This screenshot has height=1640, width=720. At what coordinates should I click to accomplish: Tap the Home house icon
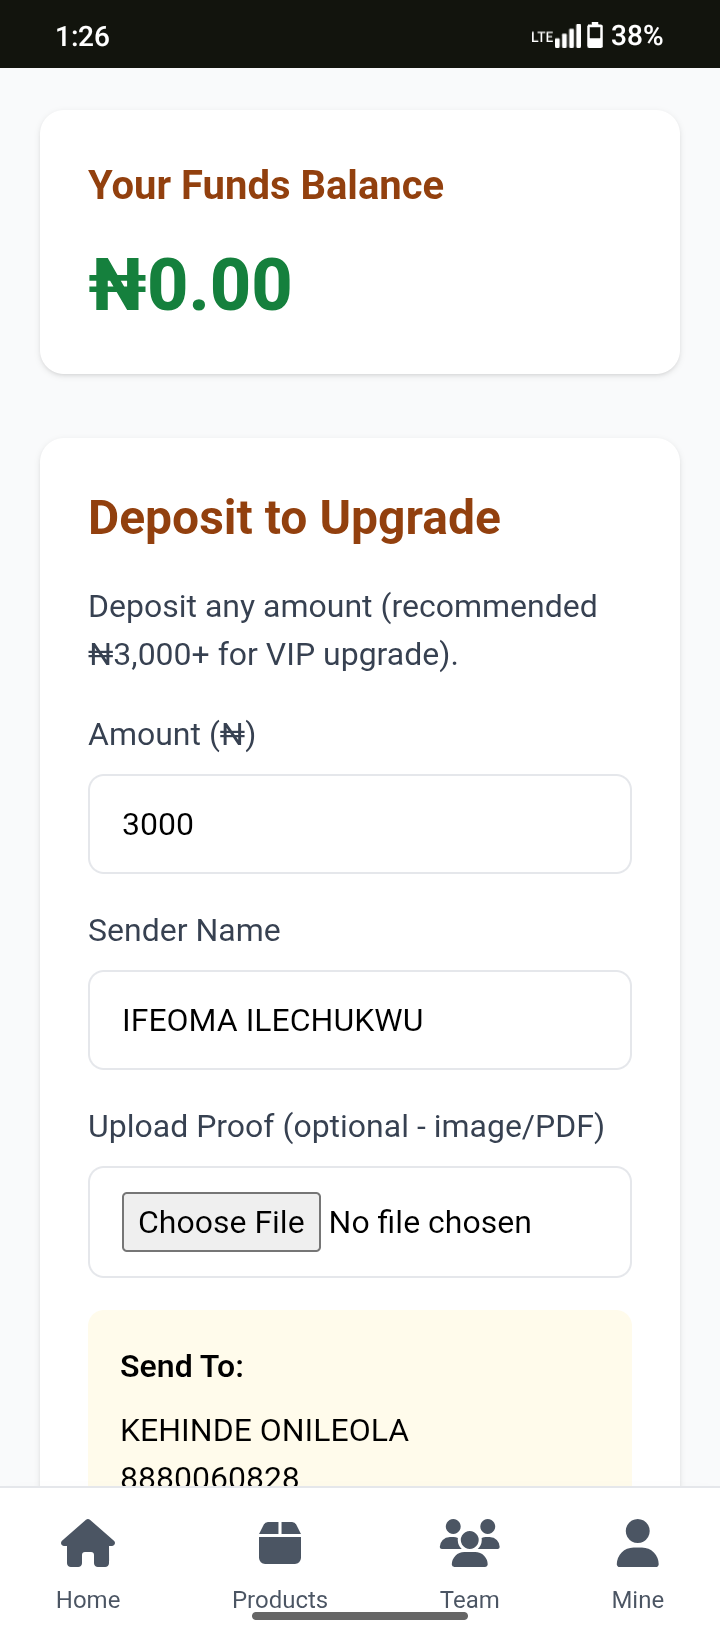88,1542
